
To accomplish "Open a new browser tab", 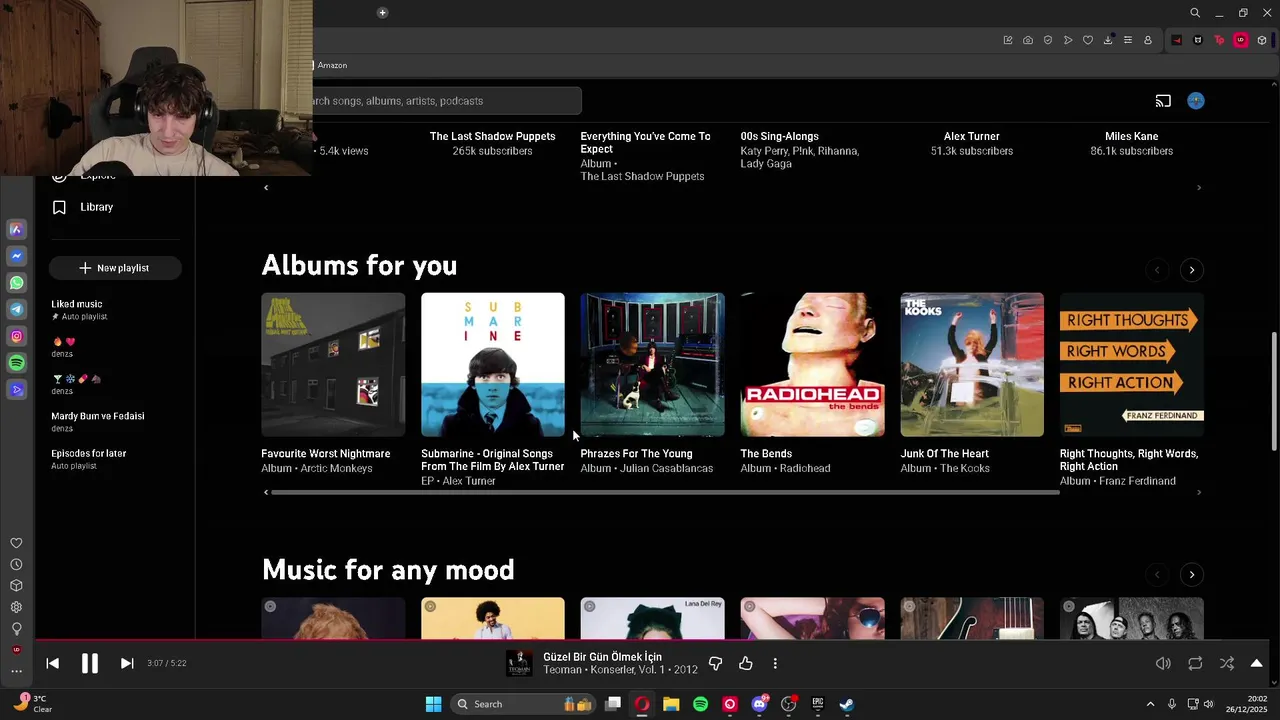I will tap(382, 13).
